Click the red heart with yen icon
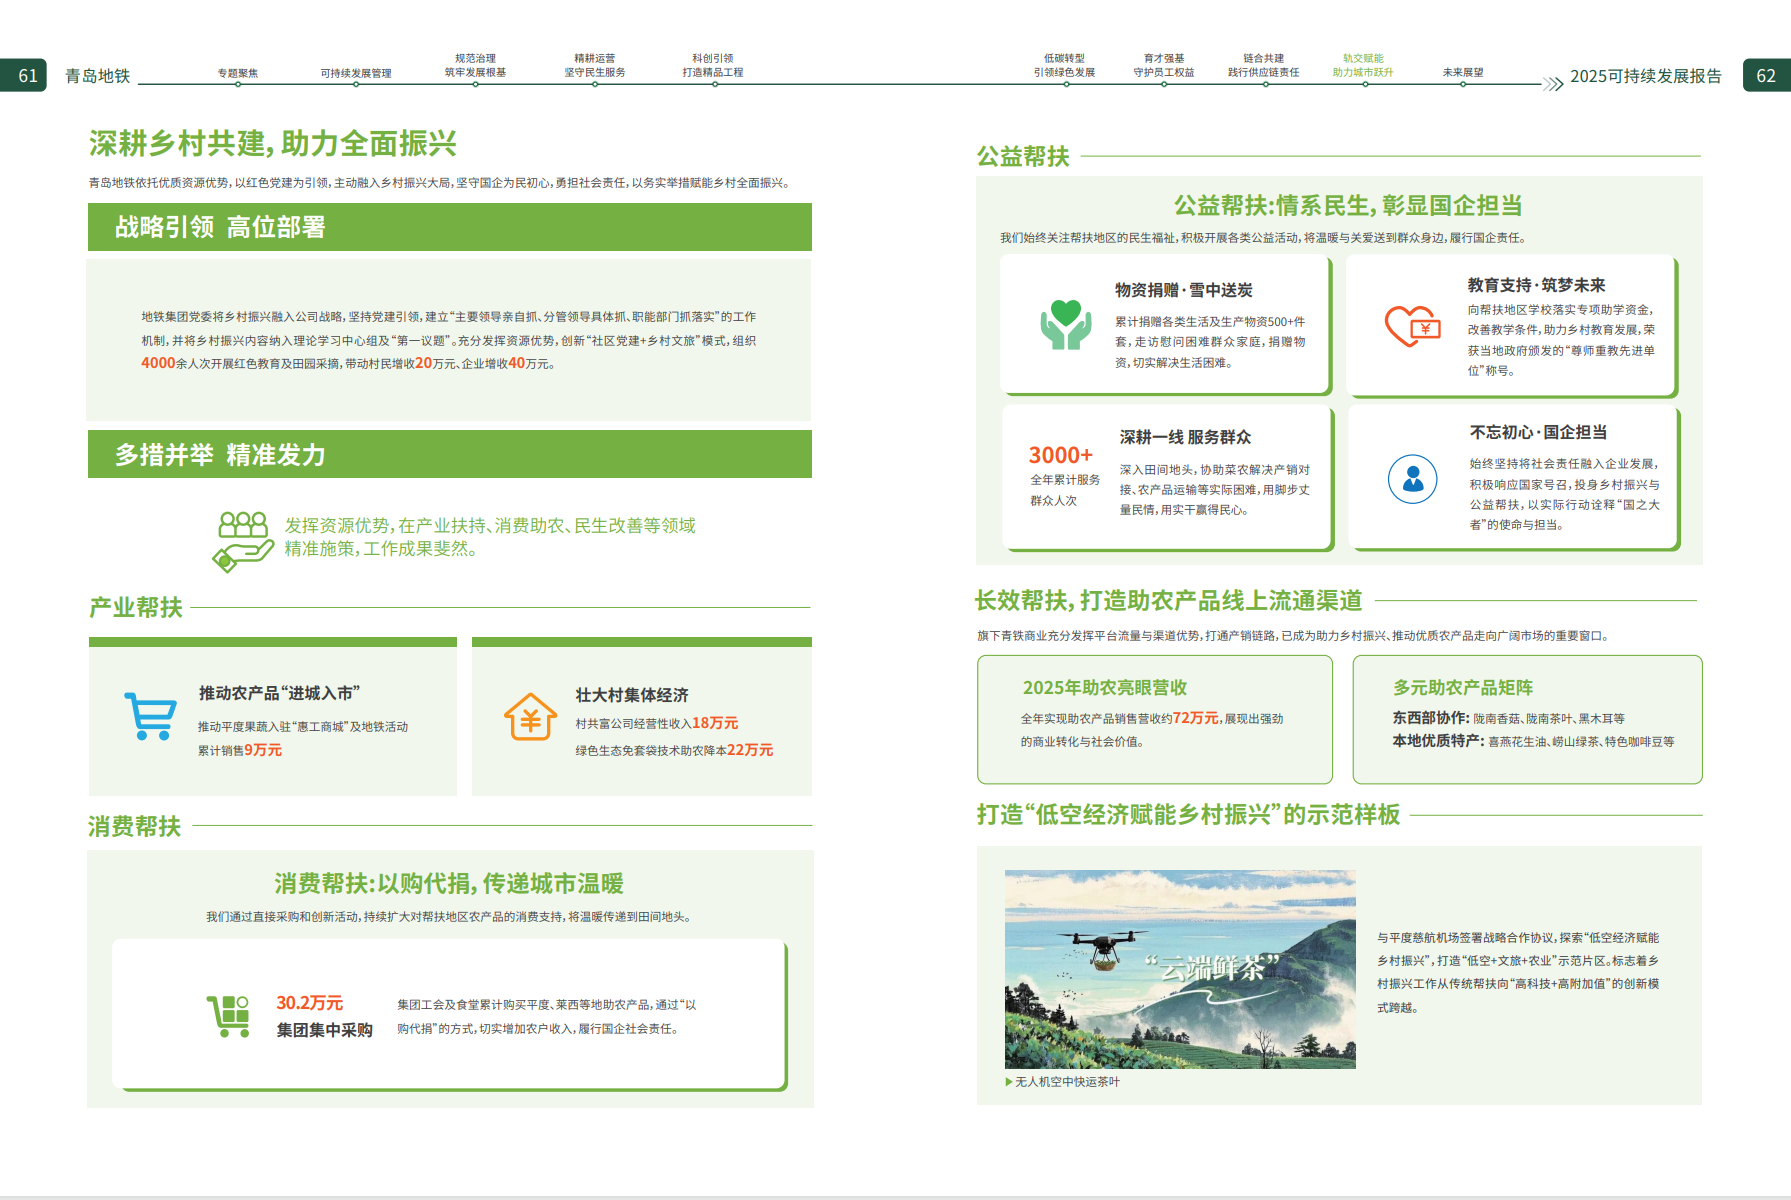Viewport: 1791px width, 1200px height. pos(1412,326)
